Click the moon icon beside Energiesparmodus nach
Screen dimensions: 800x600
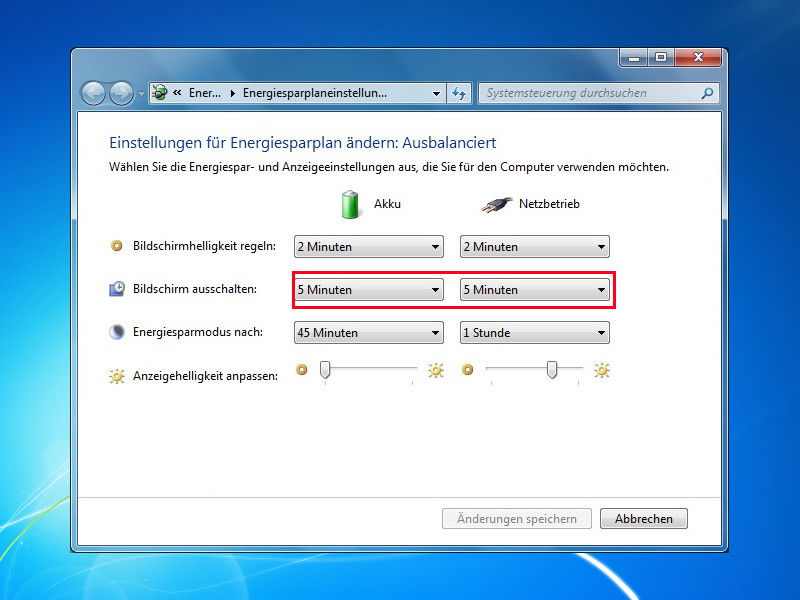tap(117, 332)
